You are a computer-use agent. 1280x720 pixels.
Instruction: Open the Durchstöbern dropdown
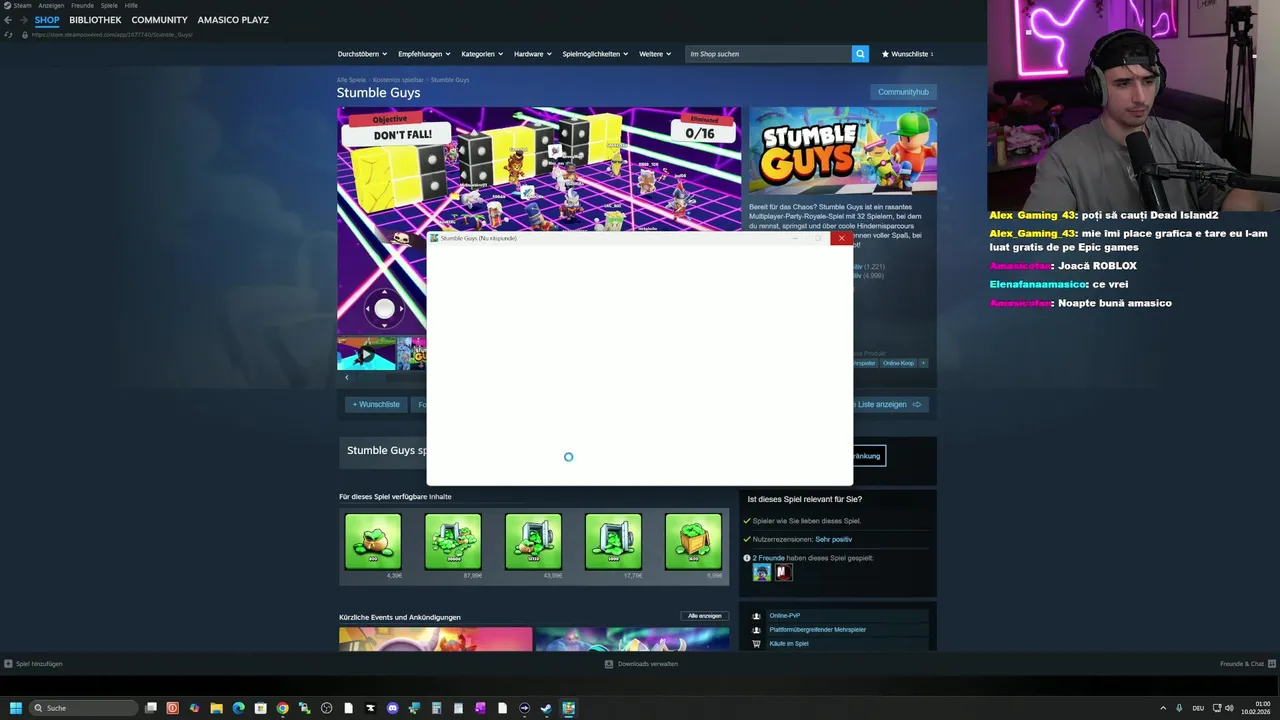pos(364,54)
